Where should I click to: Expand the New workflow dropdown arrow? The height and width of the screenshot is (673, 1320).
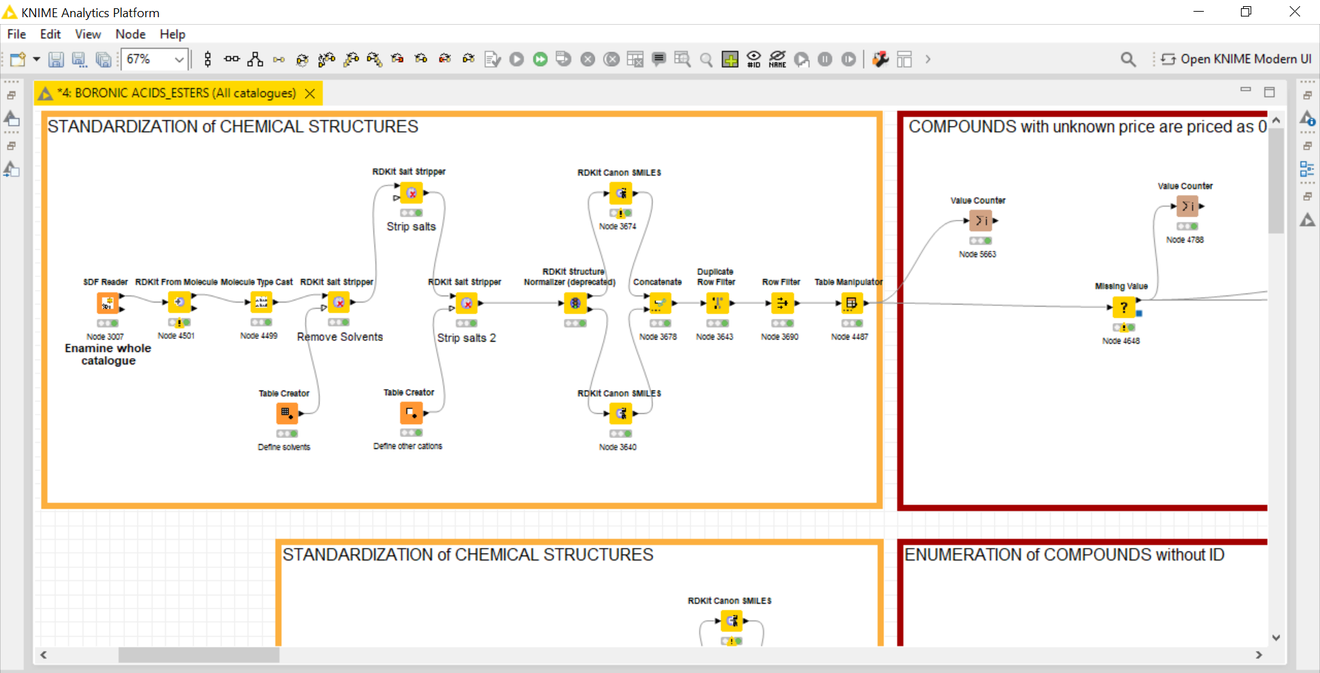point(37,60)
